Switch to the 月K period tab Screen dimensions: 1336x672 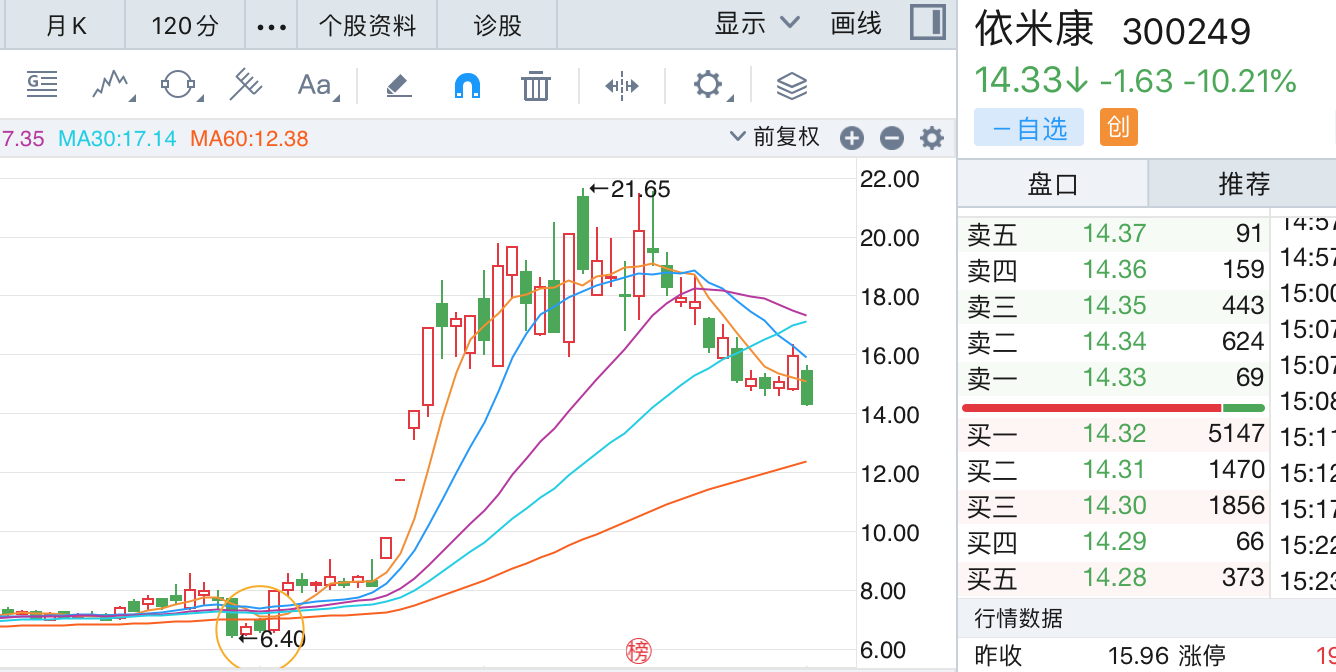66,25
